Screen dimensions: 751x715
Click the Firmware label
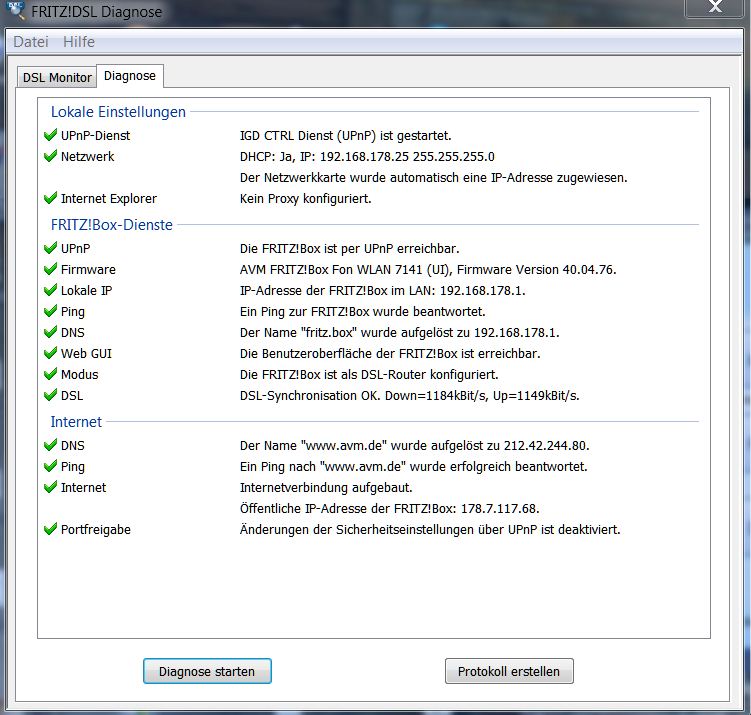pyautogui.click(x=88, y=270)
